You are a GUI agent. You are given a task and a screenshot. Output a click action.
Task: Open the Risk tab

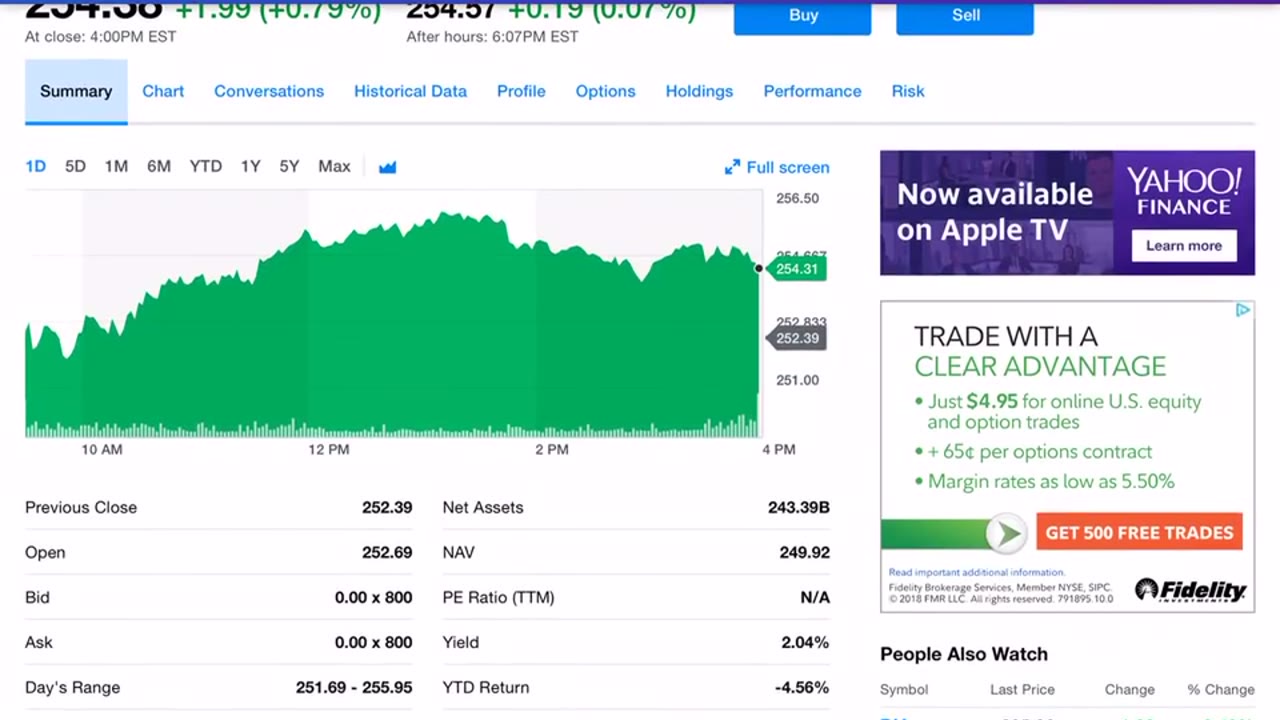[908, 91]
